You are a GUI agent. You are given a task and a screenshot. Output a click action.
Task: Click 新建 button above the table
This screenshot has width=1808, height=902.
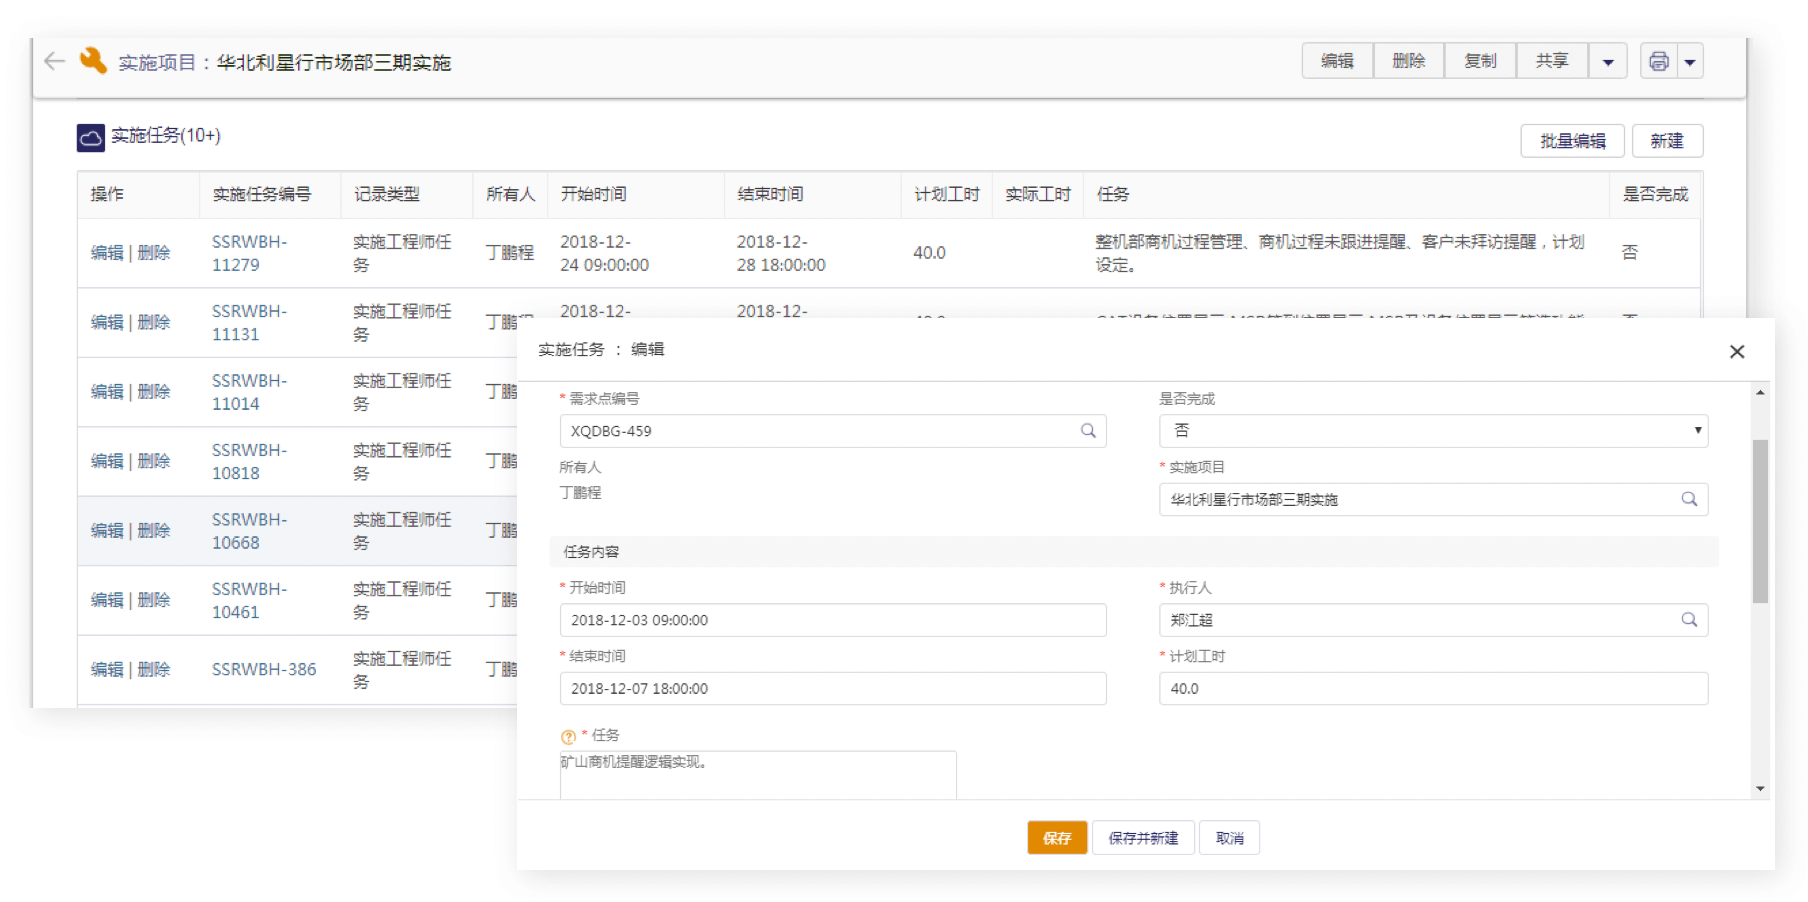pyautogui.click(x=1667, y=141)
